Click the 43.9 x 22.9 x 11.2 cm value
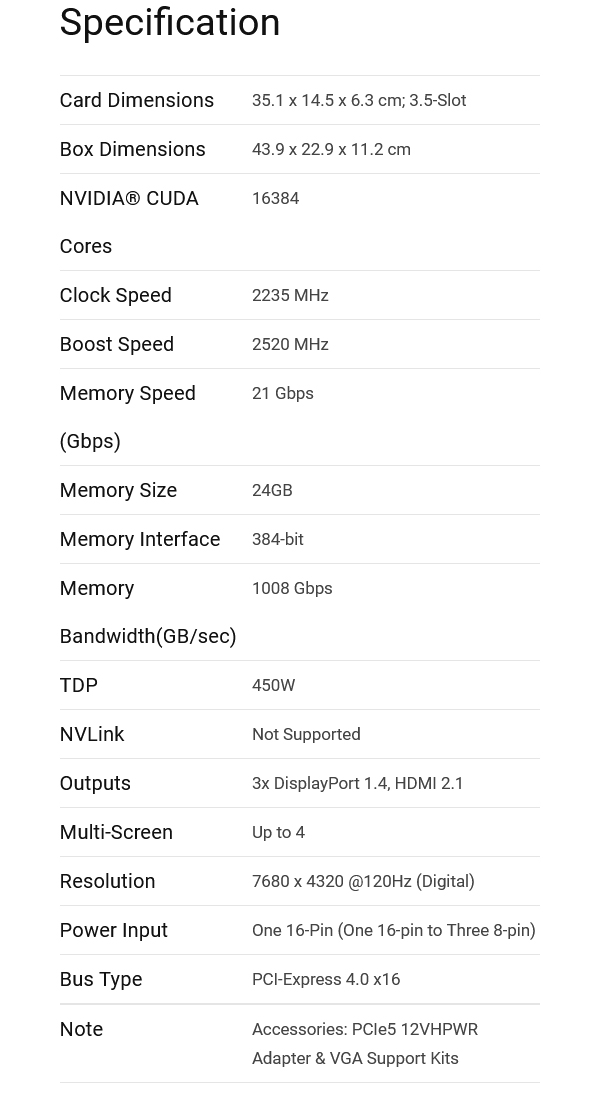The width and height of the screenshot is (600, 1110). coord(331,149)
